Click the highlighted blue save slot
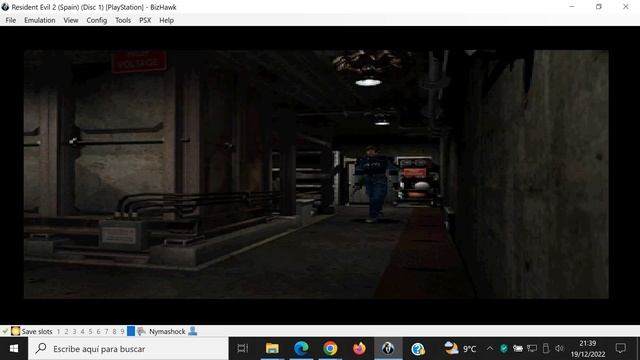640x360 pixels. [x=131, y=331]
